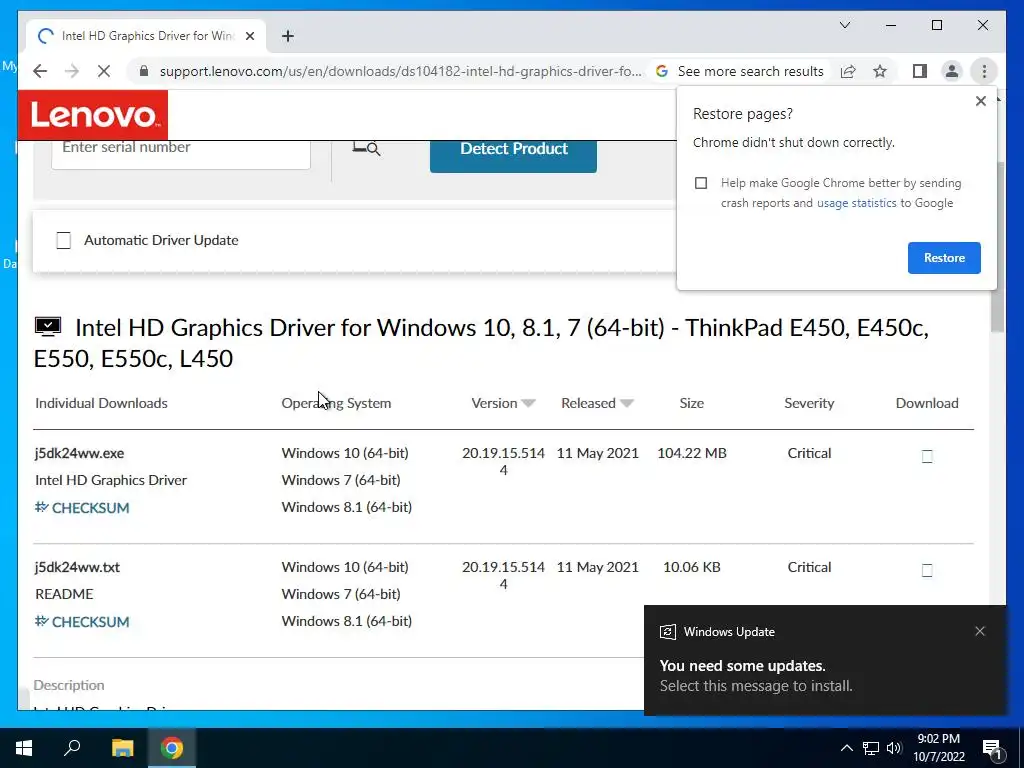Select j5dk24ww.txt for download
This screenshot has height=768, width=1024.
927,570
